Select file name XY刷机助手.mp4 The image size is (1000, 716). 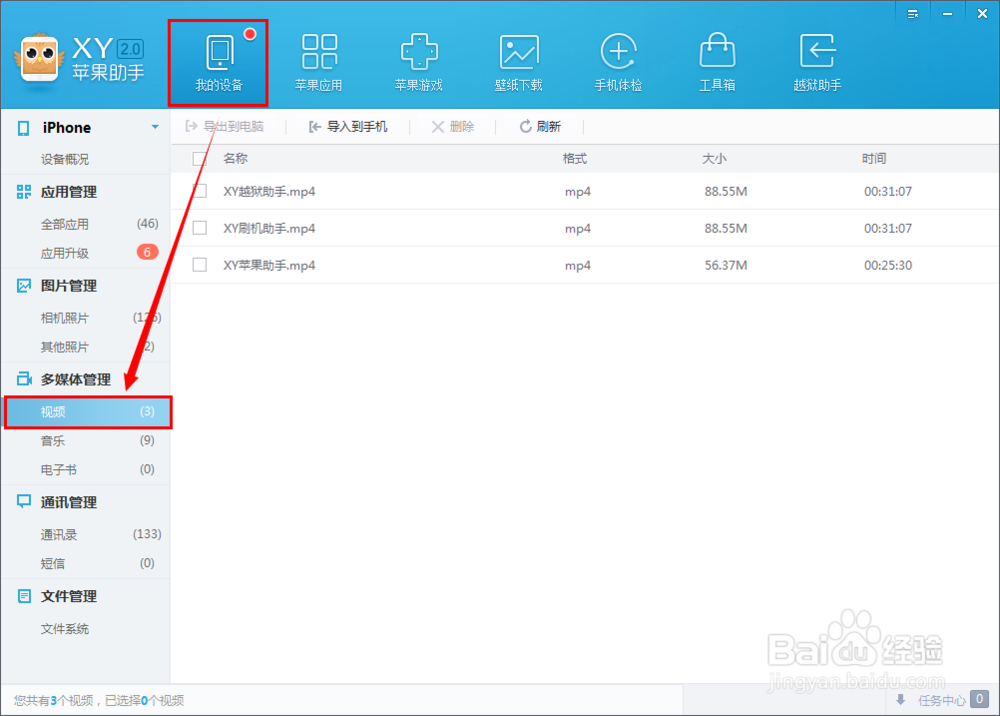269,228
